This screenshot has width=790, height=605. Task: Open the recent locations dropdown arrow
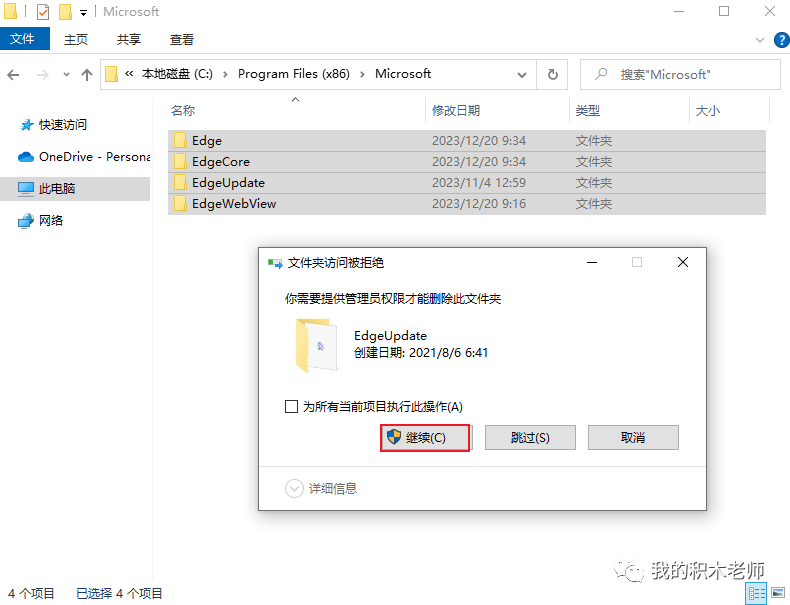66,75
